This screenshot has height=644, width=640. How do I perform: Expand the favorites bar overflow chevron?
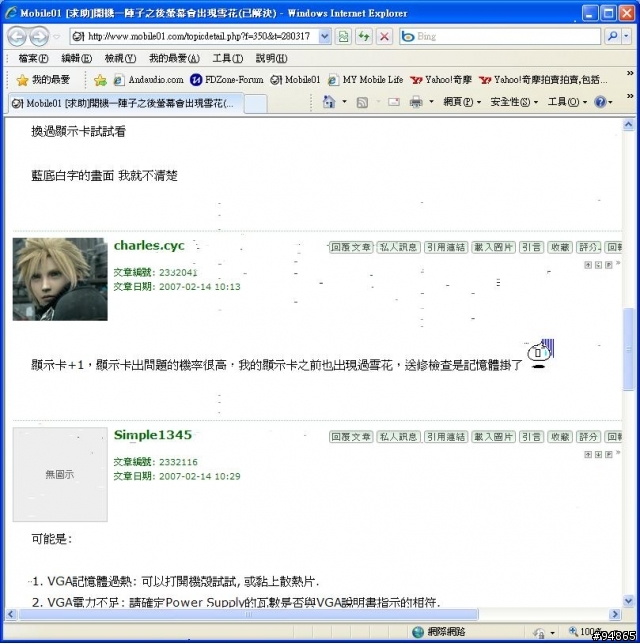click(x=630, y=73)
